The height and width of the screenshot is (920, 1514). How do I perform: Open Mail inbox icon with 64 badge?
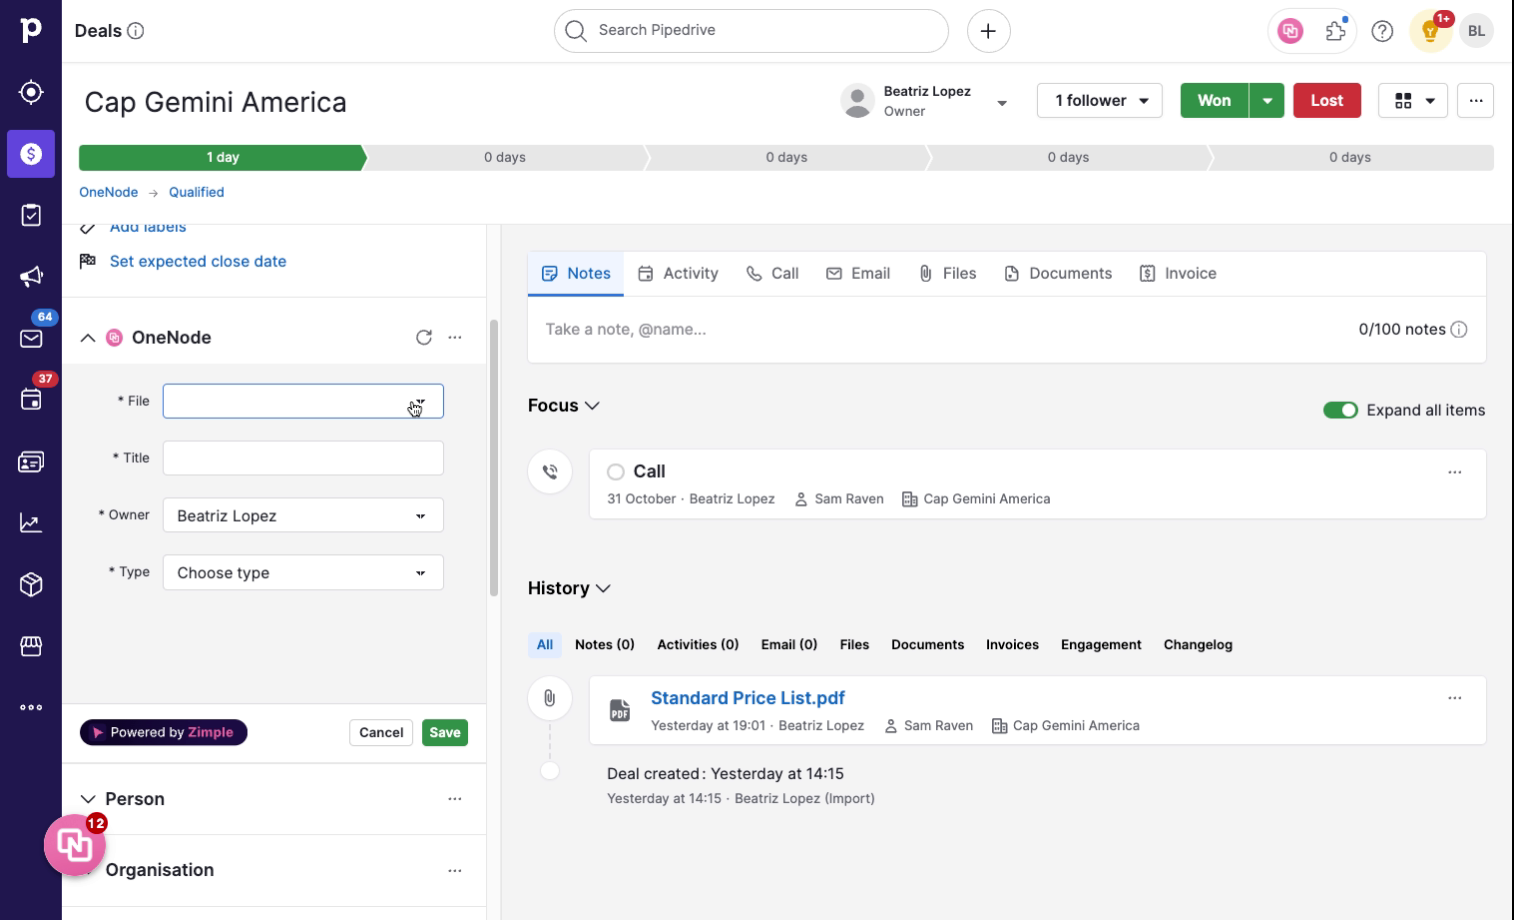(31, 338)
